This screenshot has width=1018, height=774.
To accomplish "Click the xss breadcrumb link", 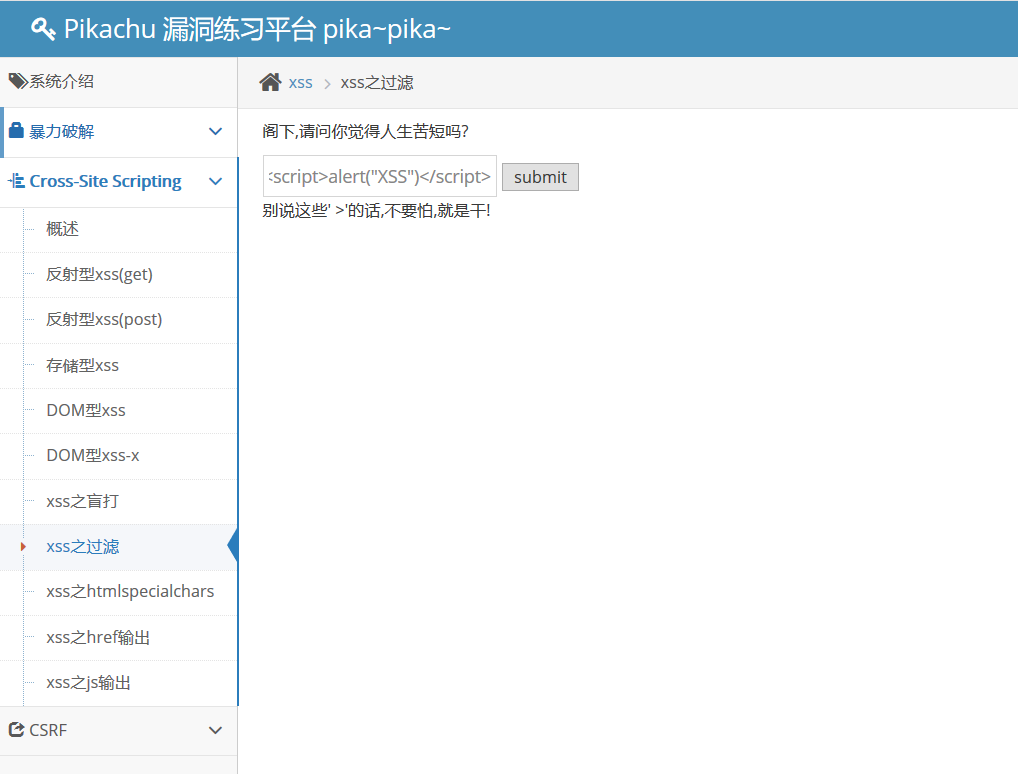I will tap(301, 83).
